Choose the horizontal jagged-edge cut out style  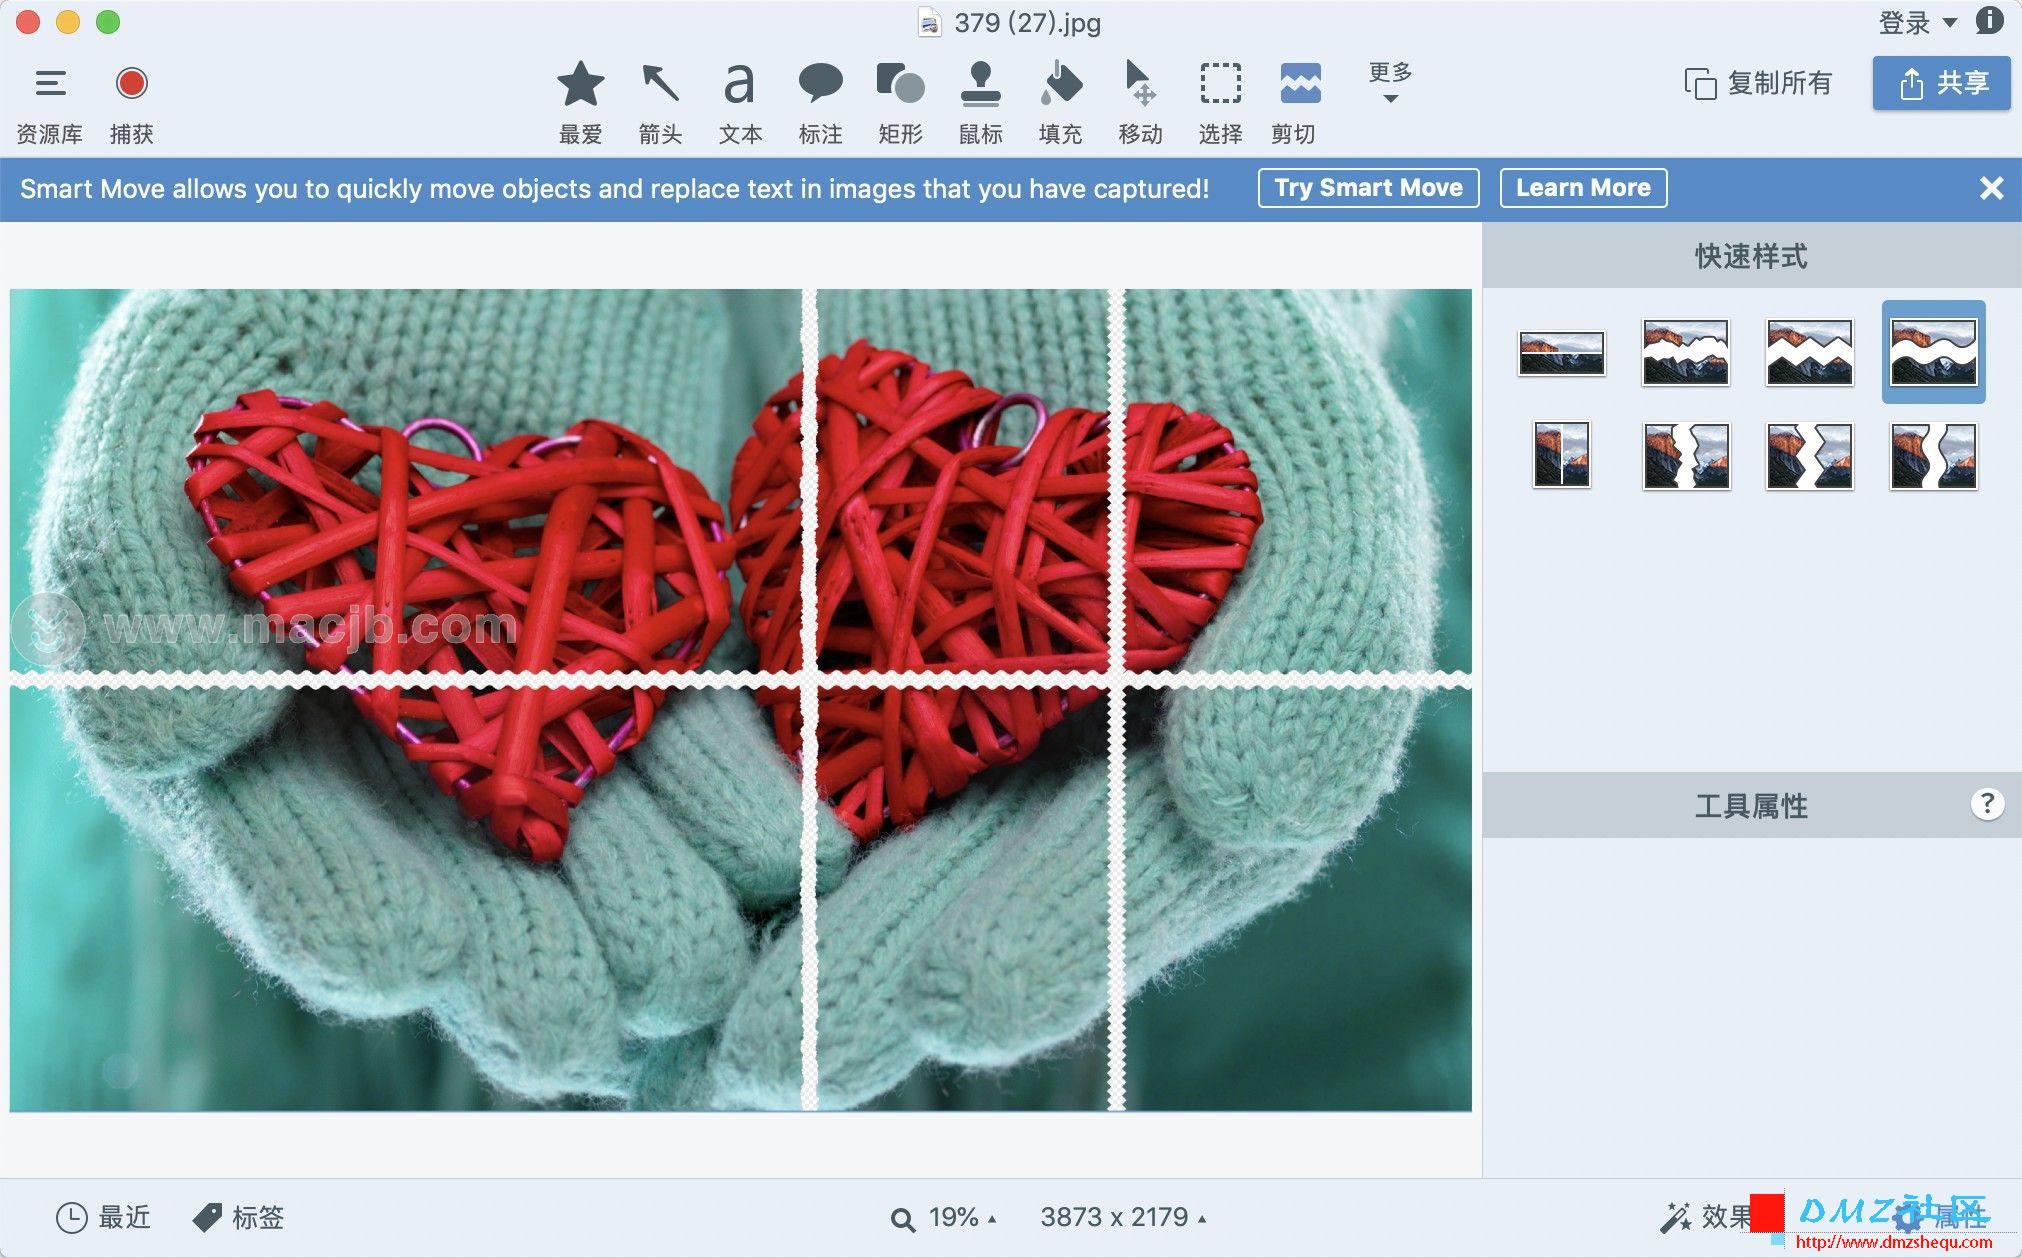click(x=1685, y=352)
